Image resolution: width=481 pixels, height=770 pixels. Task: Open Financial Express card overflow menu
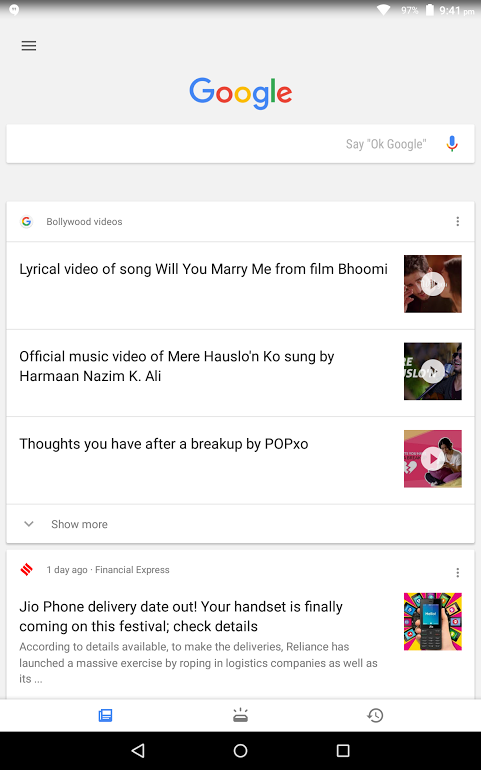pyautogui.click(x=457, y=573)
